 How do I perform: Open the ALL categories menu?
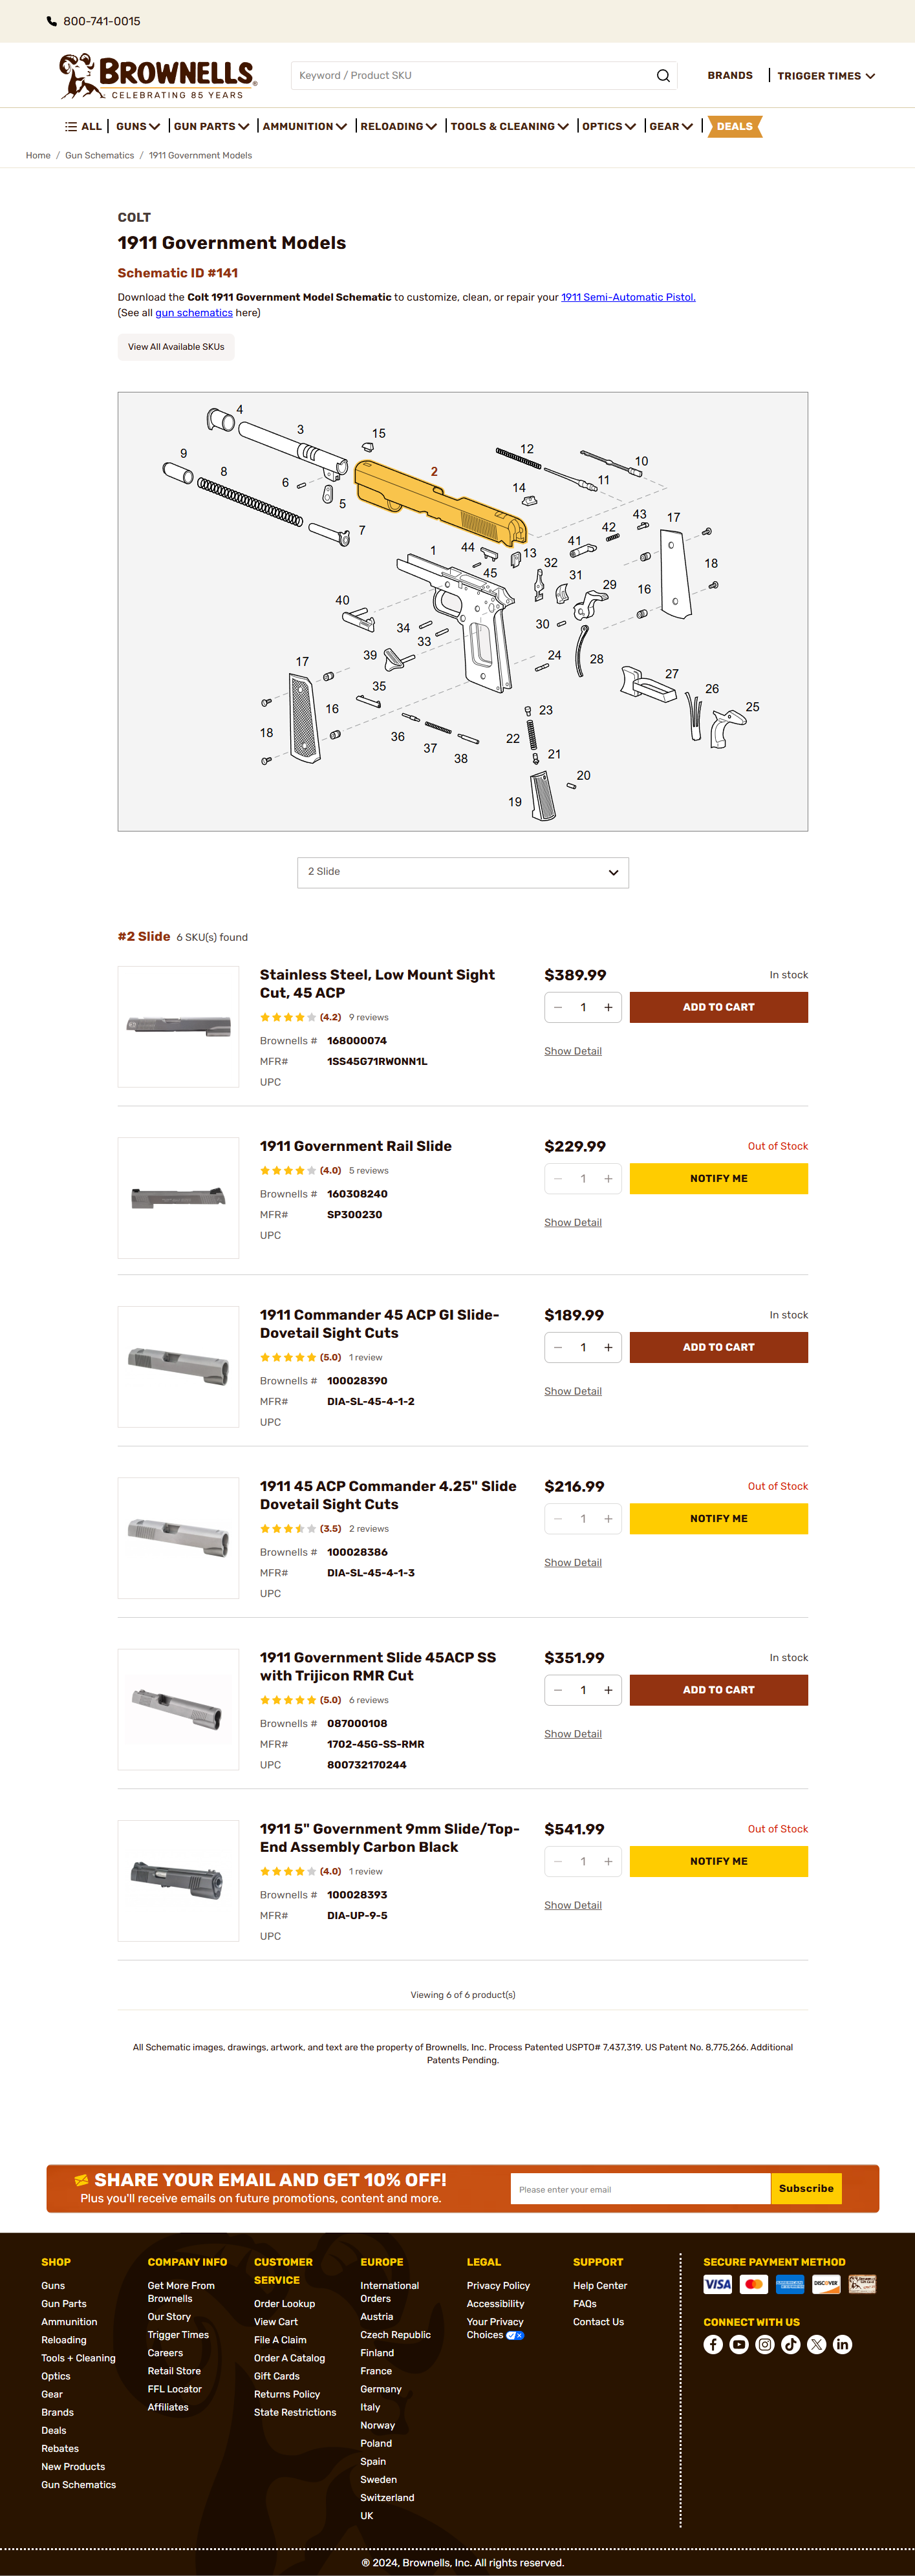pyautogui.click(x=84, y=127)
